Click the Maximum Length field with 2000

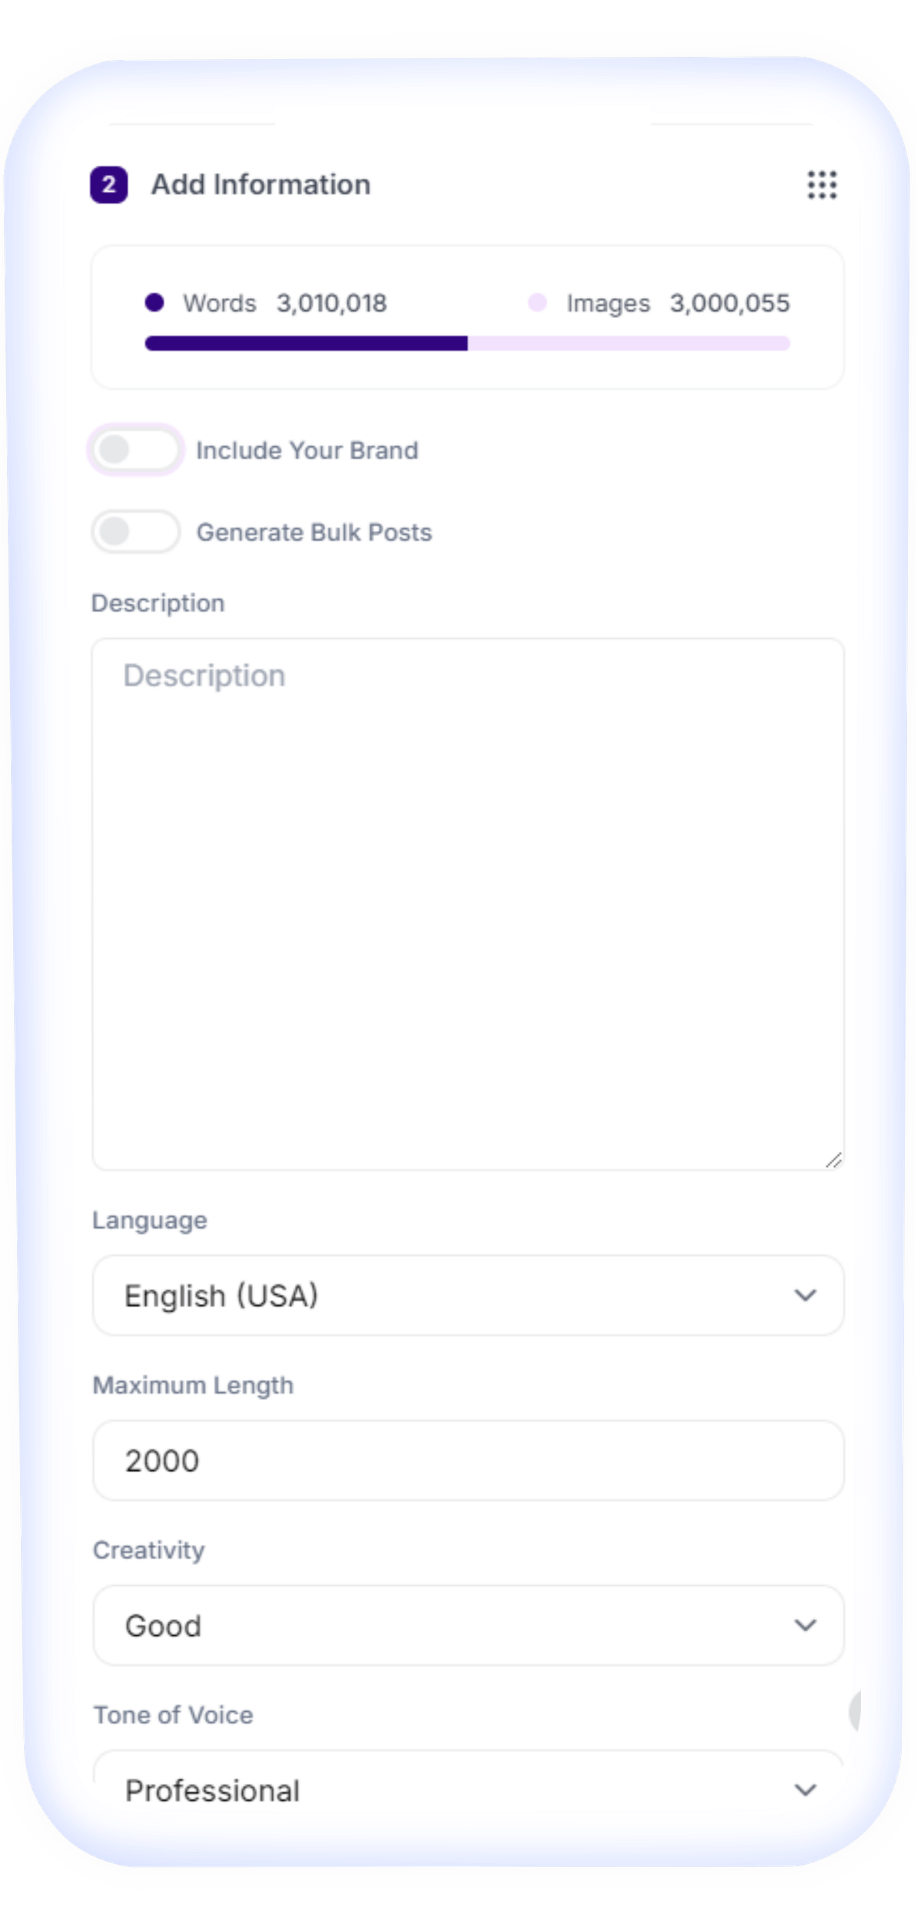pos(468,1460)
